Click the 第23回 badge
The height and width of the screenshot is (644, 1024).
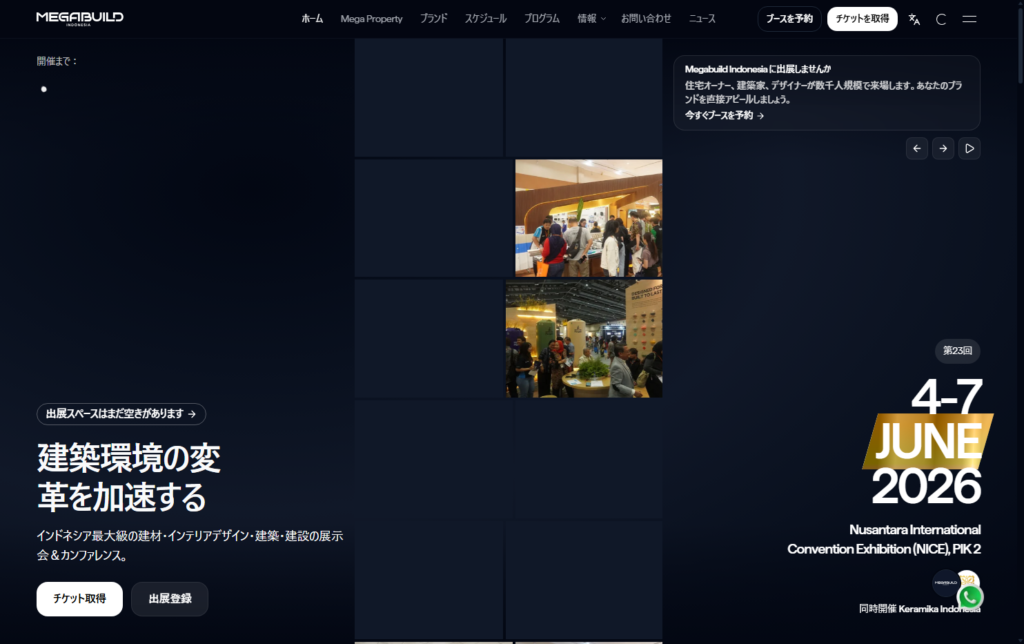[955, 351]
